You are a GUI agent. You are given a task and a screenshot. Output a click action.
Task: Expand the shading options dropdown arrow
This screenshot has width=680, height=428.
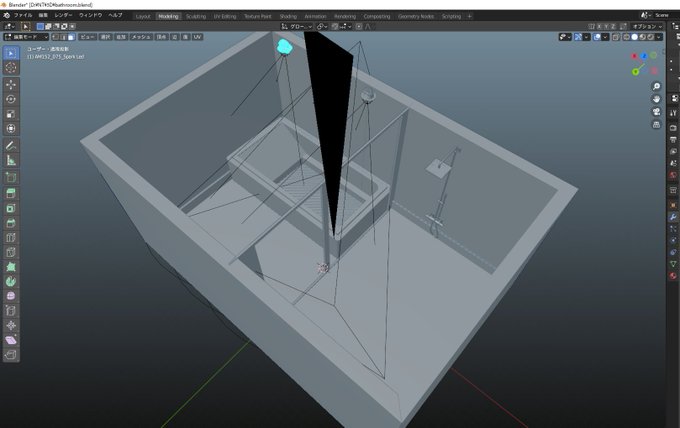pyautogui.click(x=659, y=37)
